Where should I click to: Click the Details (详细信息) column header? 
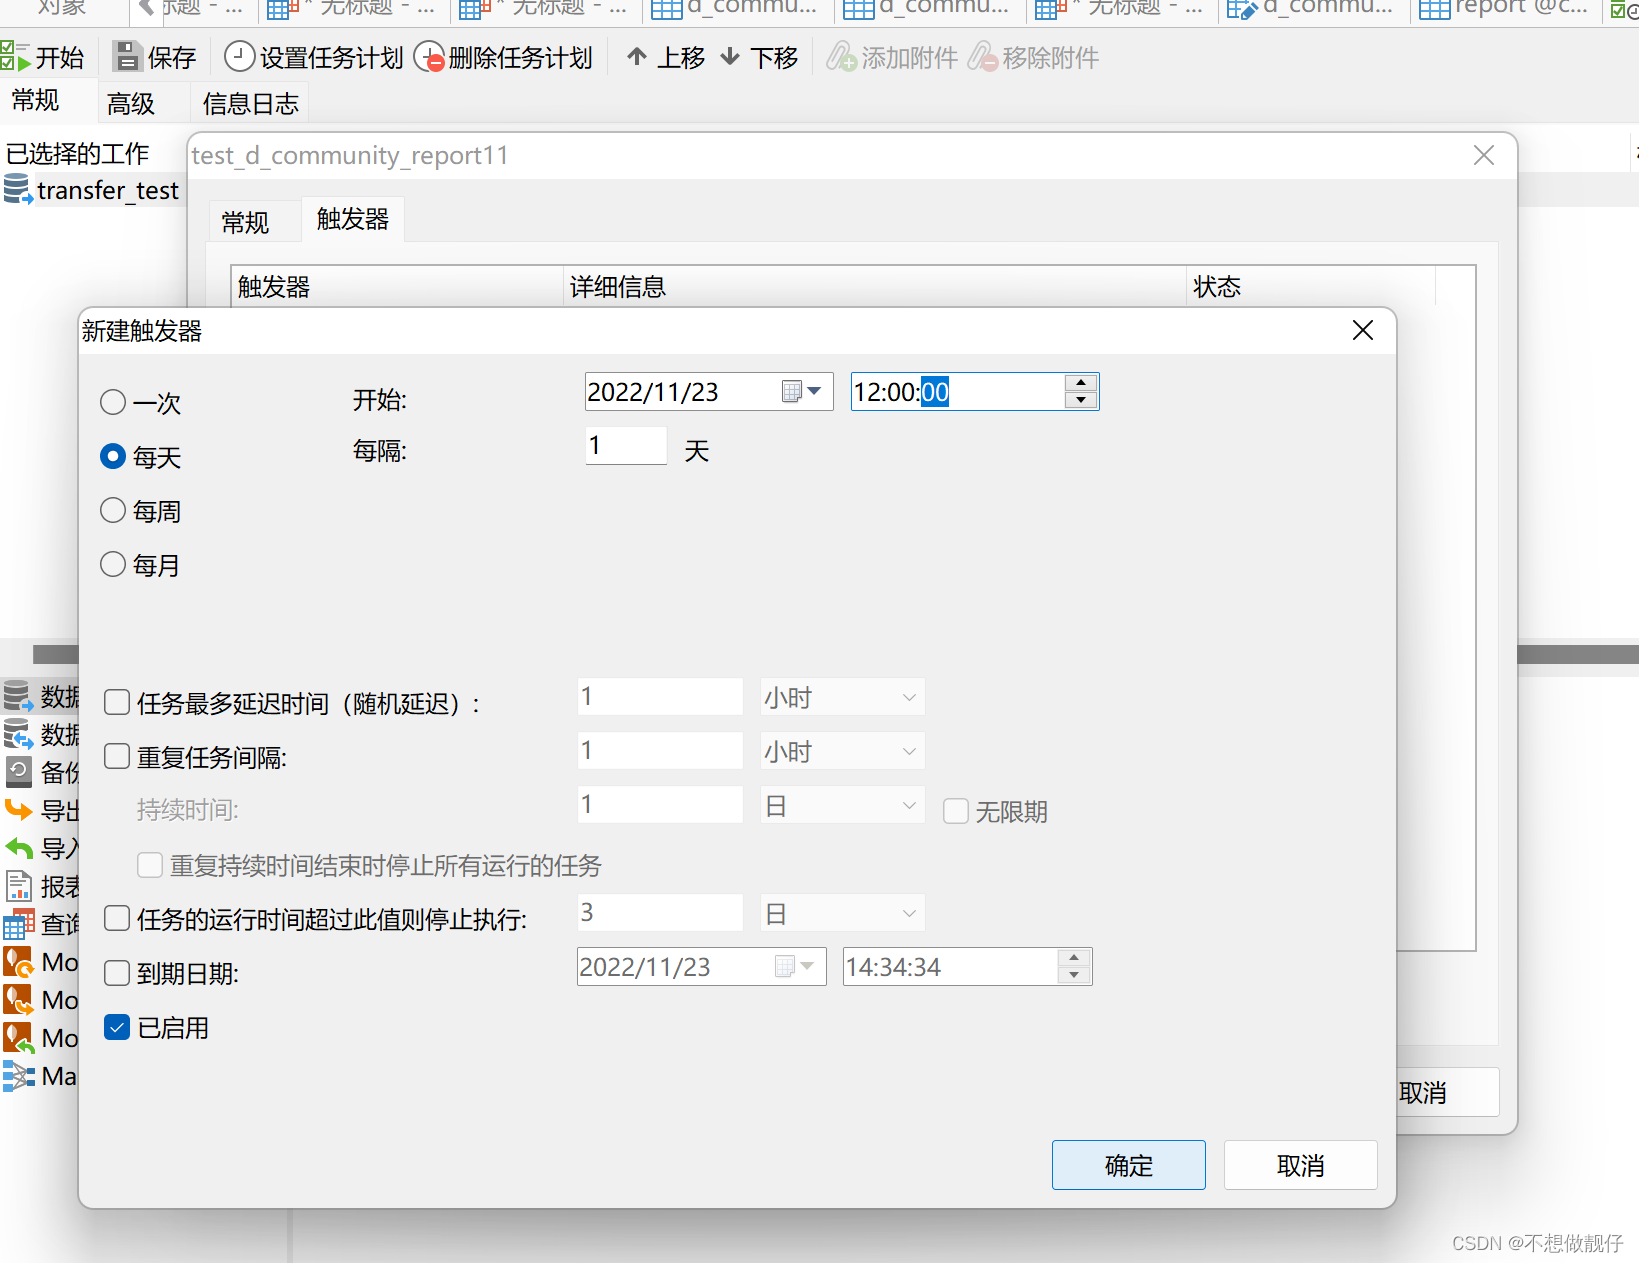click(875, 286)
